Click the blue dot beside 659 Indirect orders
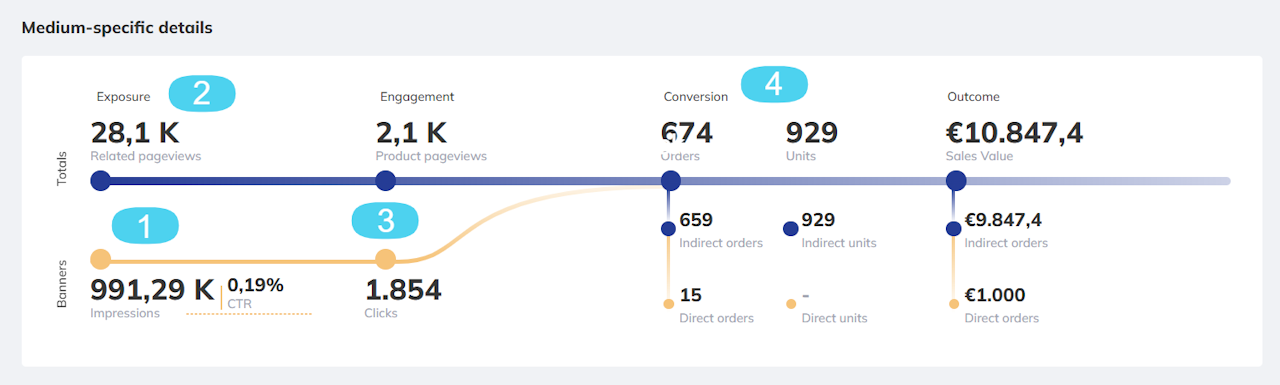 coord(668,229)
